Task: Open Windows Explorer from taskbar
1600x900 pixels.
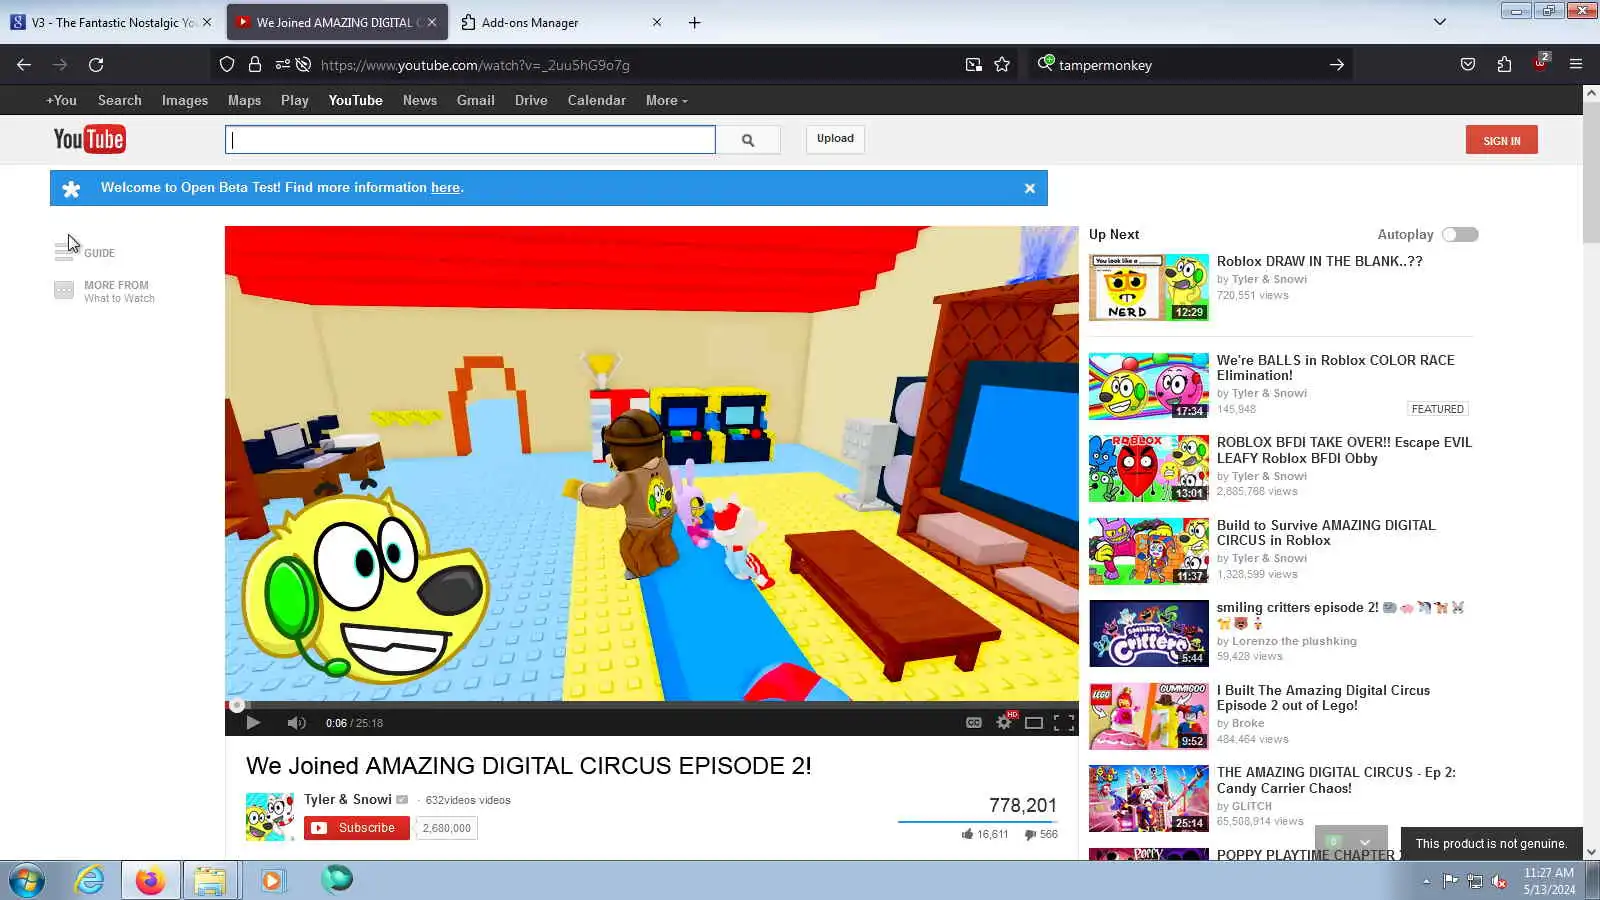Action: point(210,881)
